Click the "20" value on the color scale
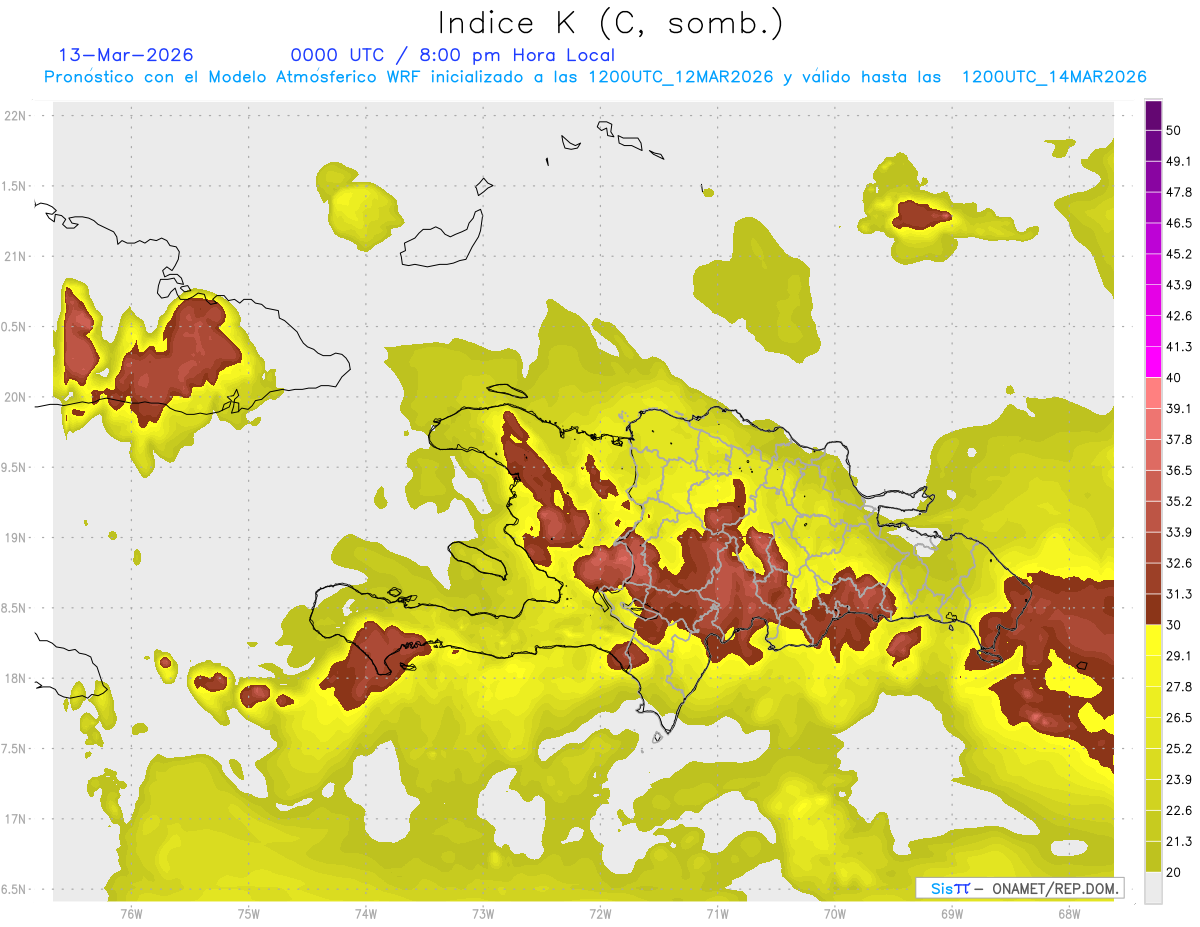The height and width of the screenshot is (927, 1200). coord(1174,873)
